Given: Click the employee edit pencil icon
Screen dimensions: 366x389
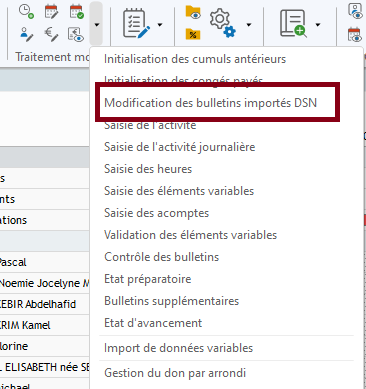Looking at the screenshot, I should click(26, 34).
